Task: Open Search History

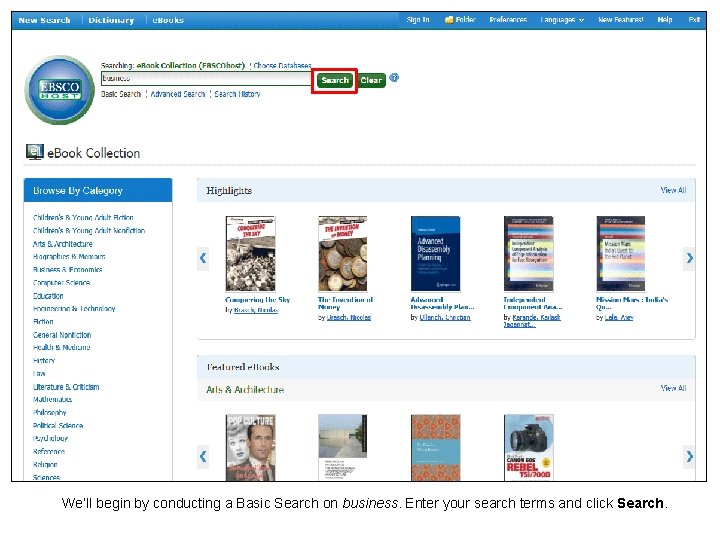Action: click(x=237, y=94)
